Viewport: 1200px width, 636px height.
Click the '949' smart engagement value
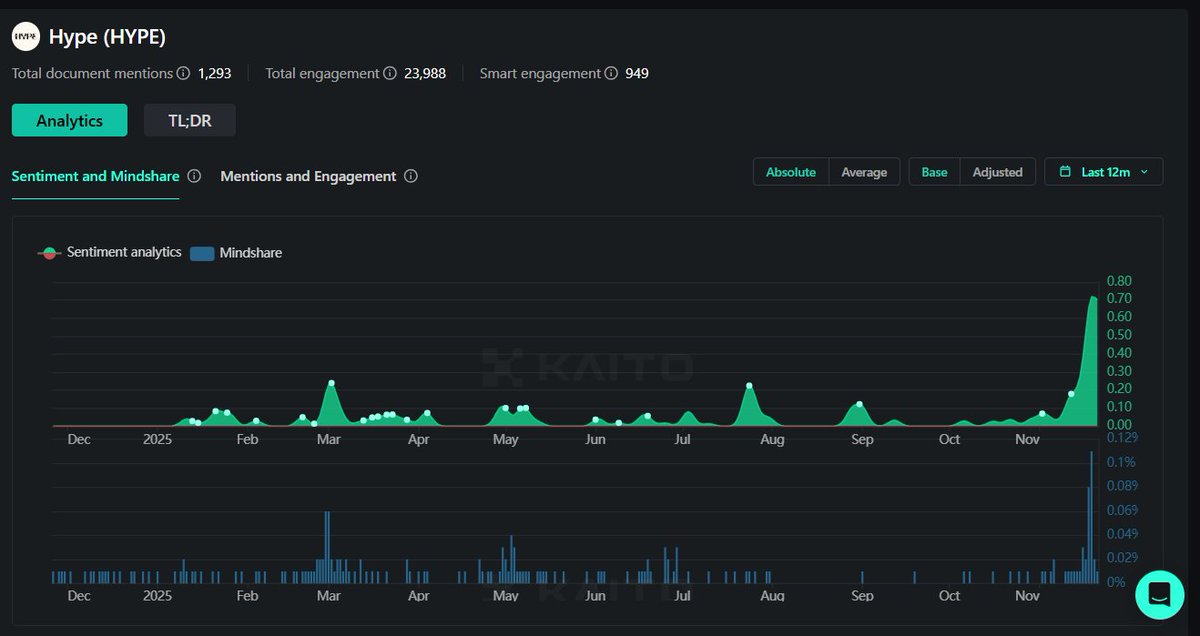click(x=637, y=73)
